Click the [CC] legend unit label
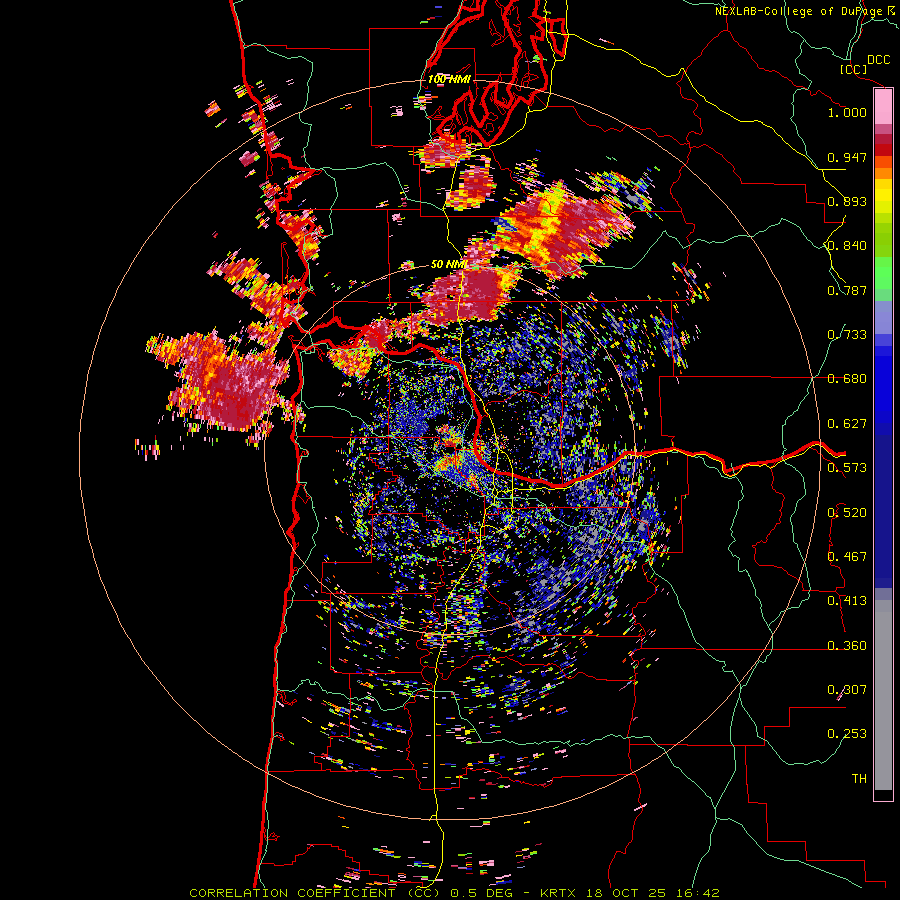This screenshot has height=900, width=900. pos(853,69)
